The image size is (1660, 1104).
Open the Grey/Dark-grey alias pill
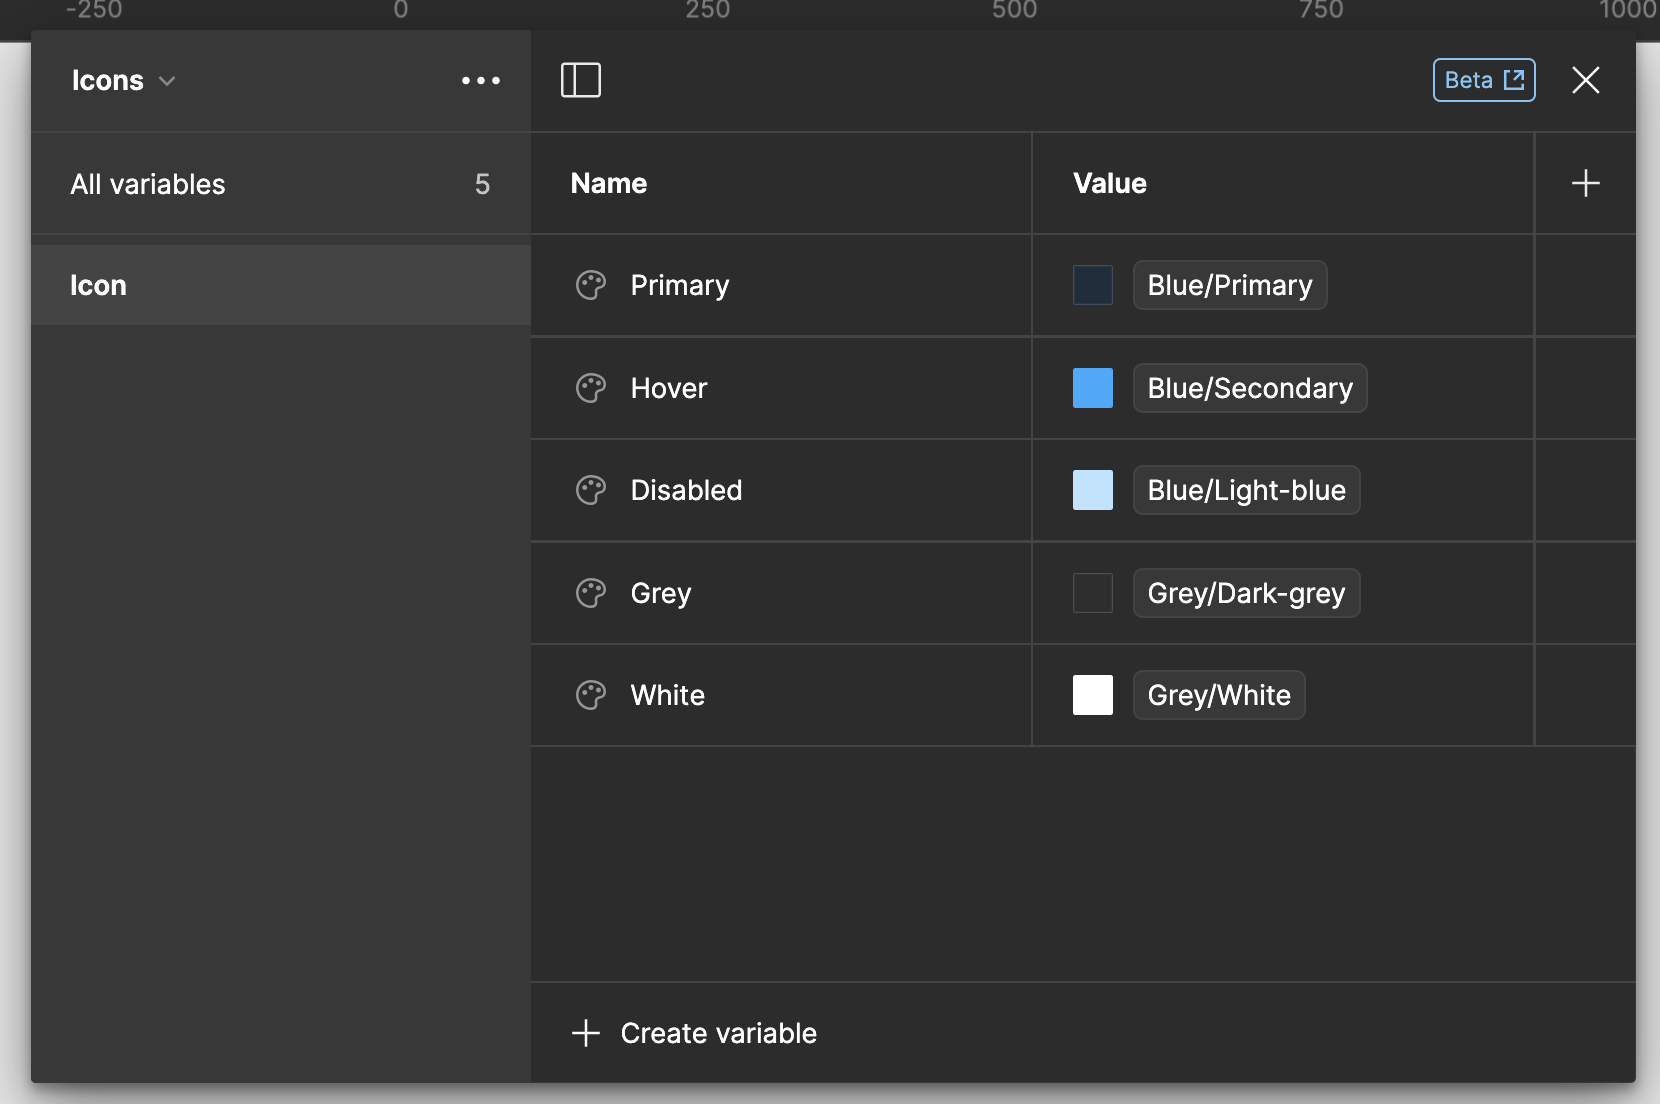(1246, 592)
